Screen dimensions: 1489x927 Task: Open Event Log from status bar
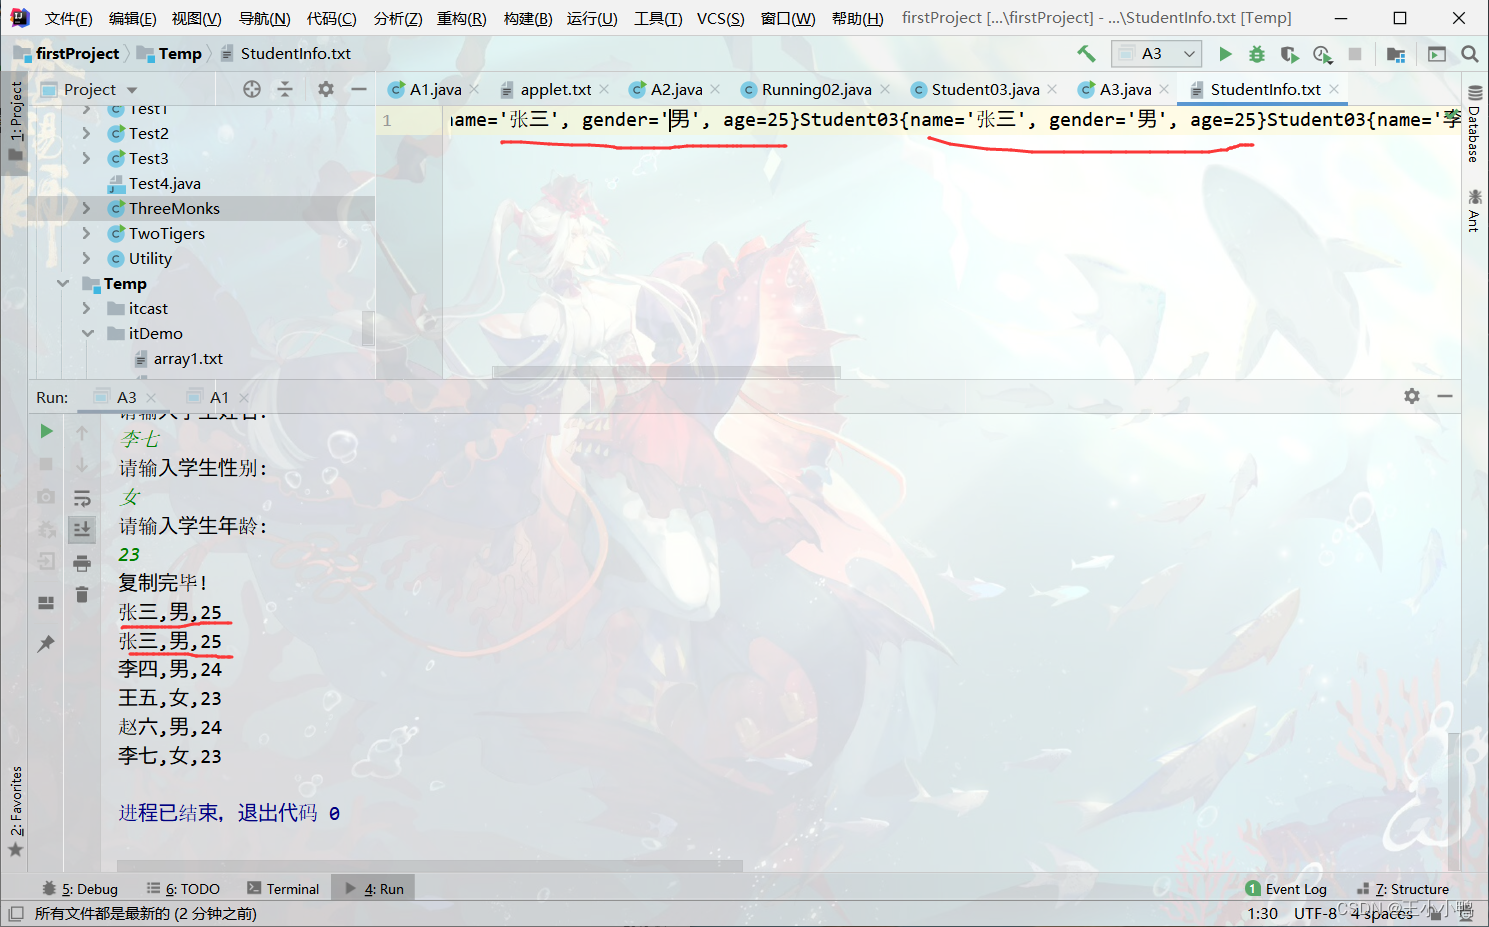1286,889
